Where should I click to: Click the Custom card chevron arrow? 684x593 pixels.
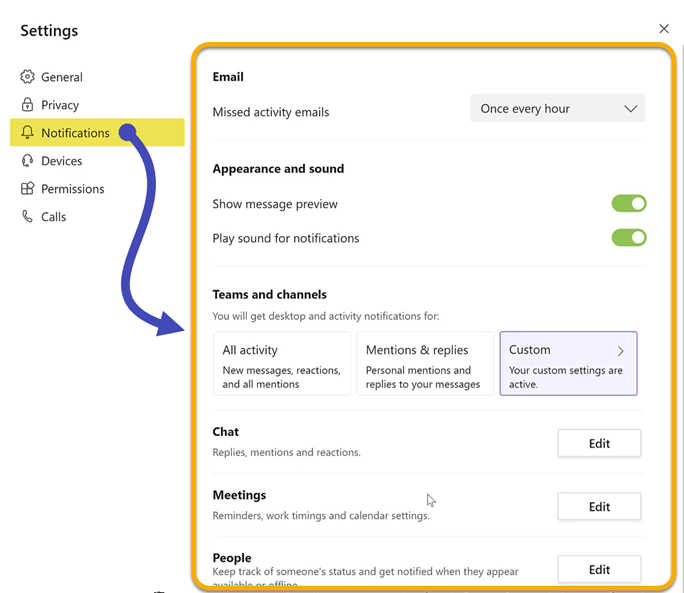620,351
